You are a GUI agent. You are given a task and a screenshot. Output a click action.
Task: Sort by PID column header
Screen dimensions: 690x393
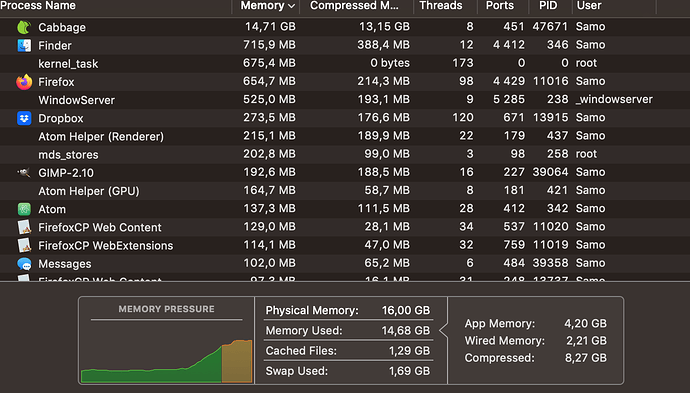[548, 6]
